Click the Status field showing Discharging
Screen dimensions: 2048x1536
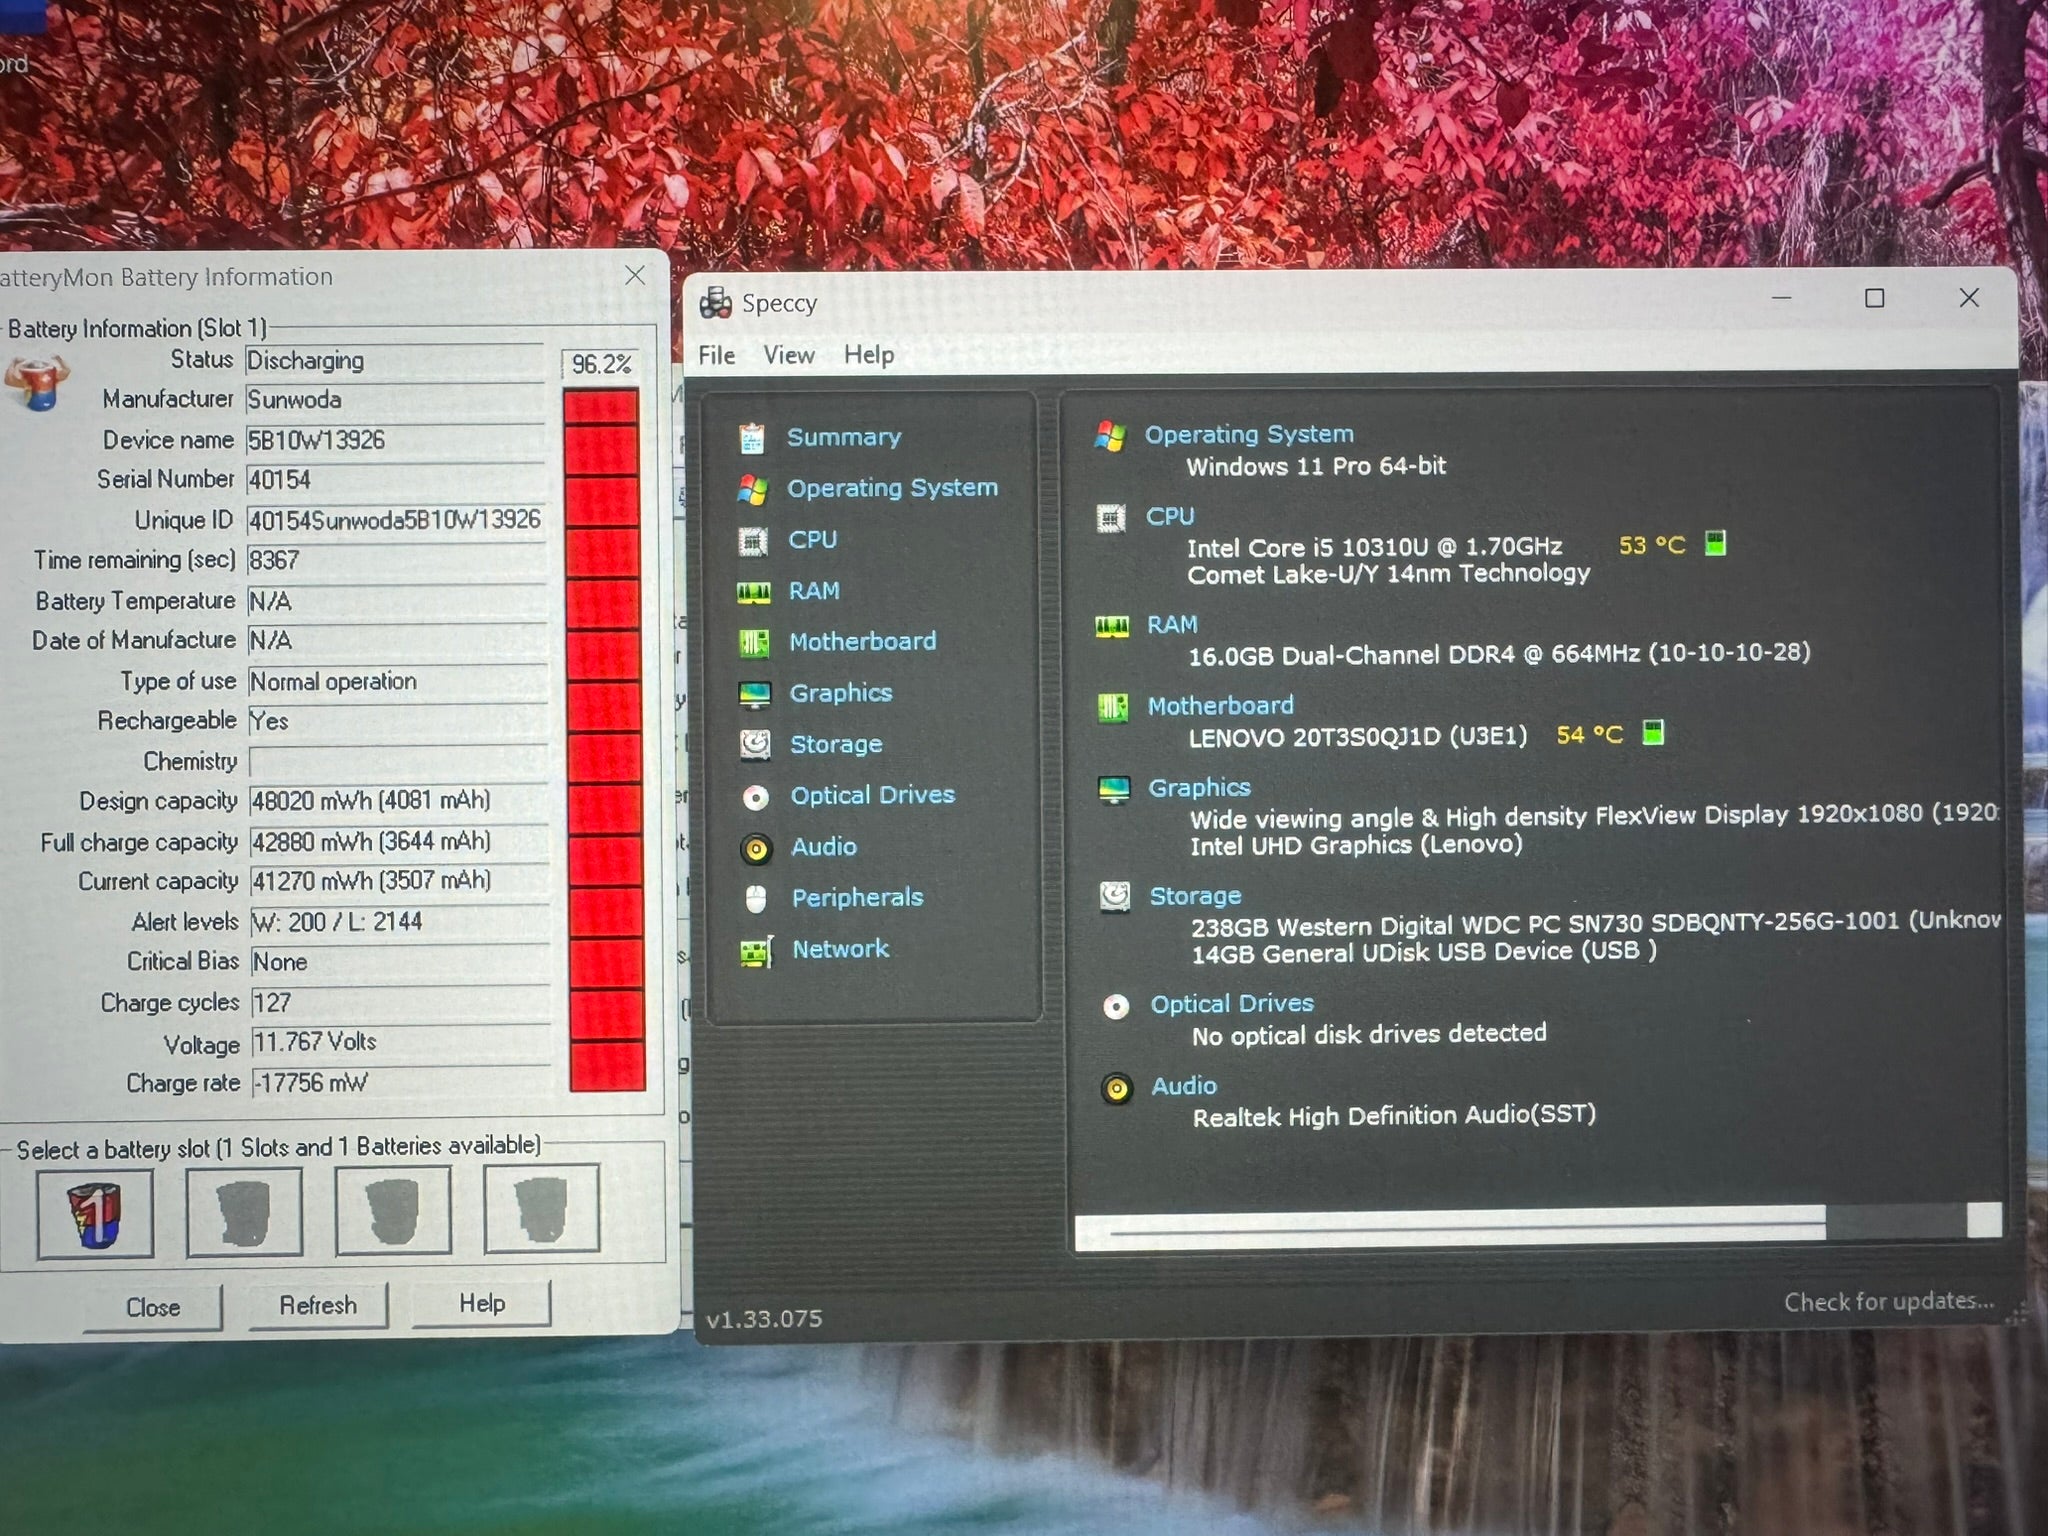click(395, 361)
